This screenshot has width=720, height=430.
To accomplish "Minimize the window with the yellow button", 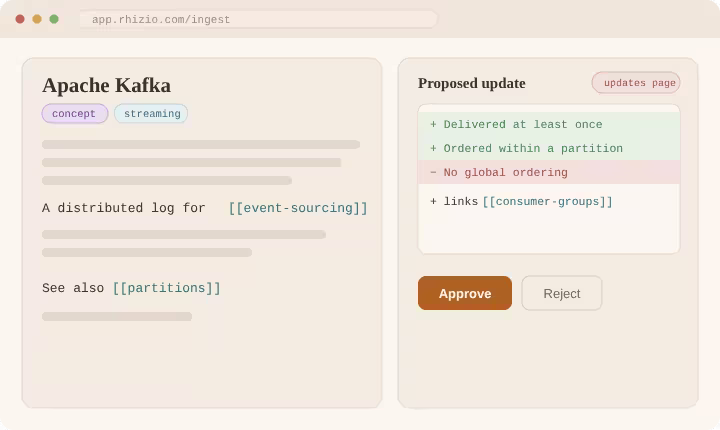I will 37,19.
